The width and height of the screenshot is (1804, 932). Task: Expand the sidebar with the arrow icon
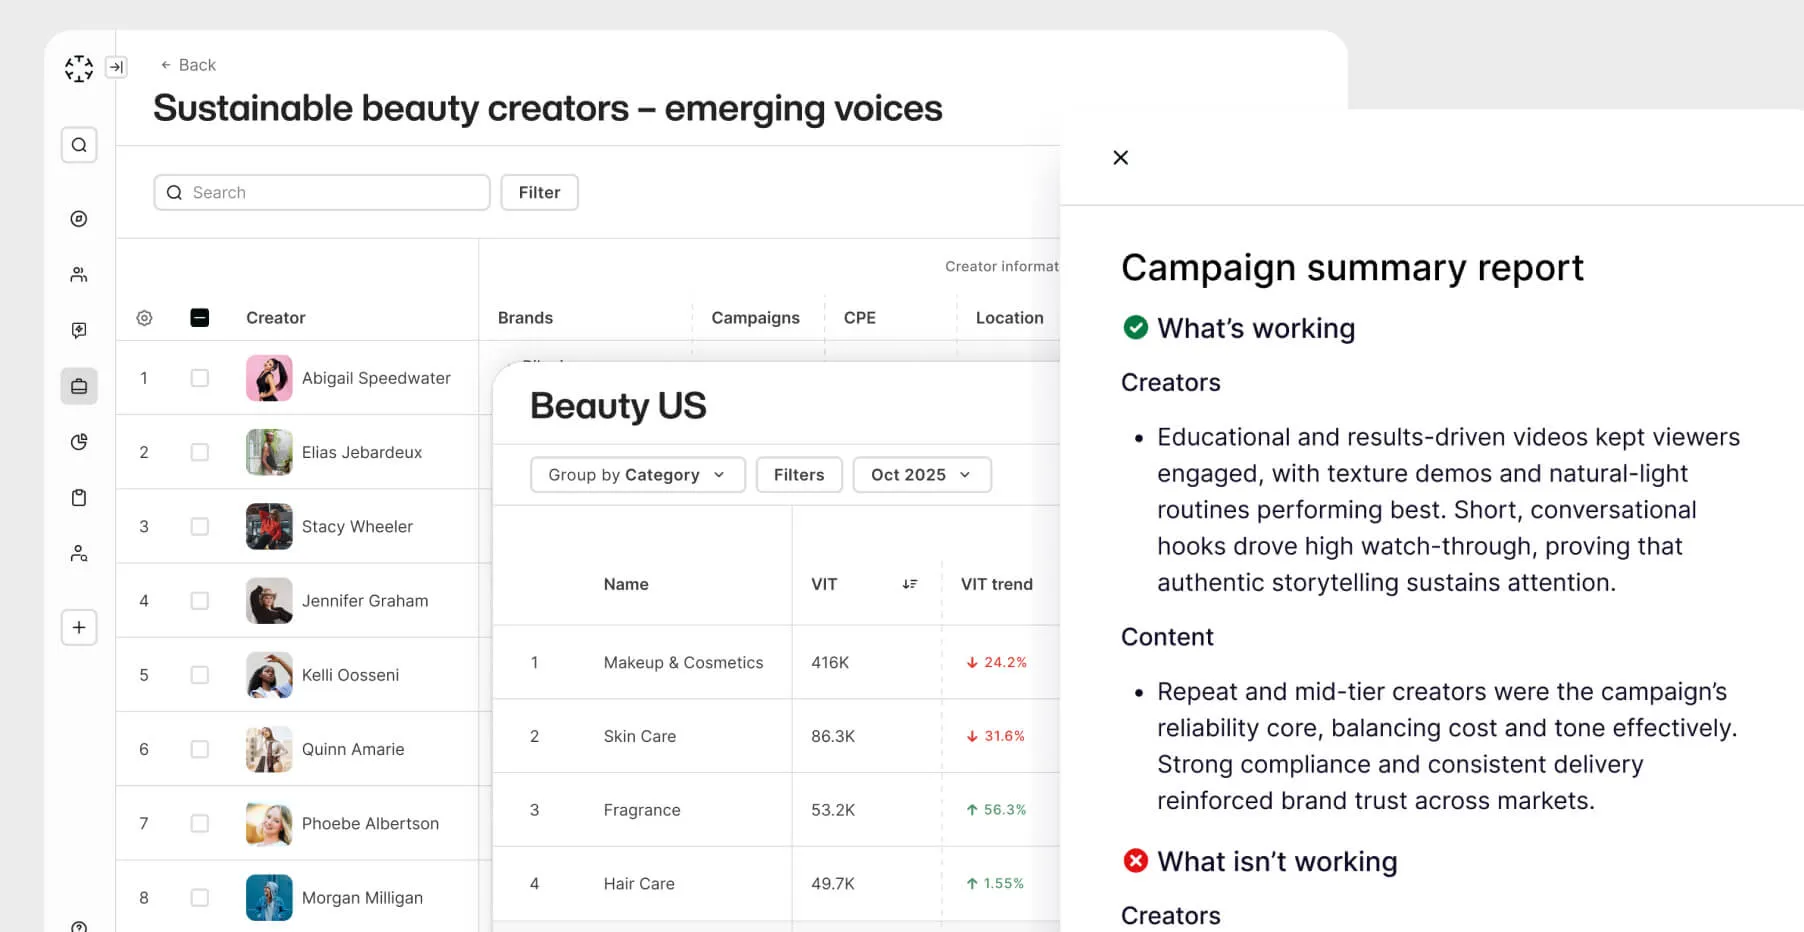[x=116, y=67]
